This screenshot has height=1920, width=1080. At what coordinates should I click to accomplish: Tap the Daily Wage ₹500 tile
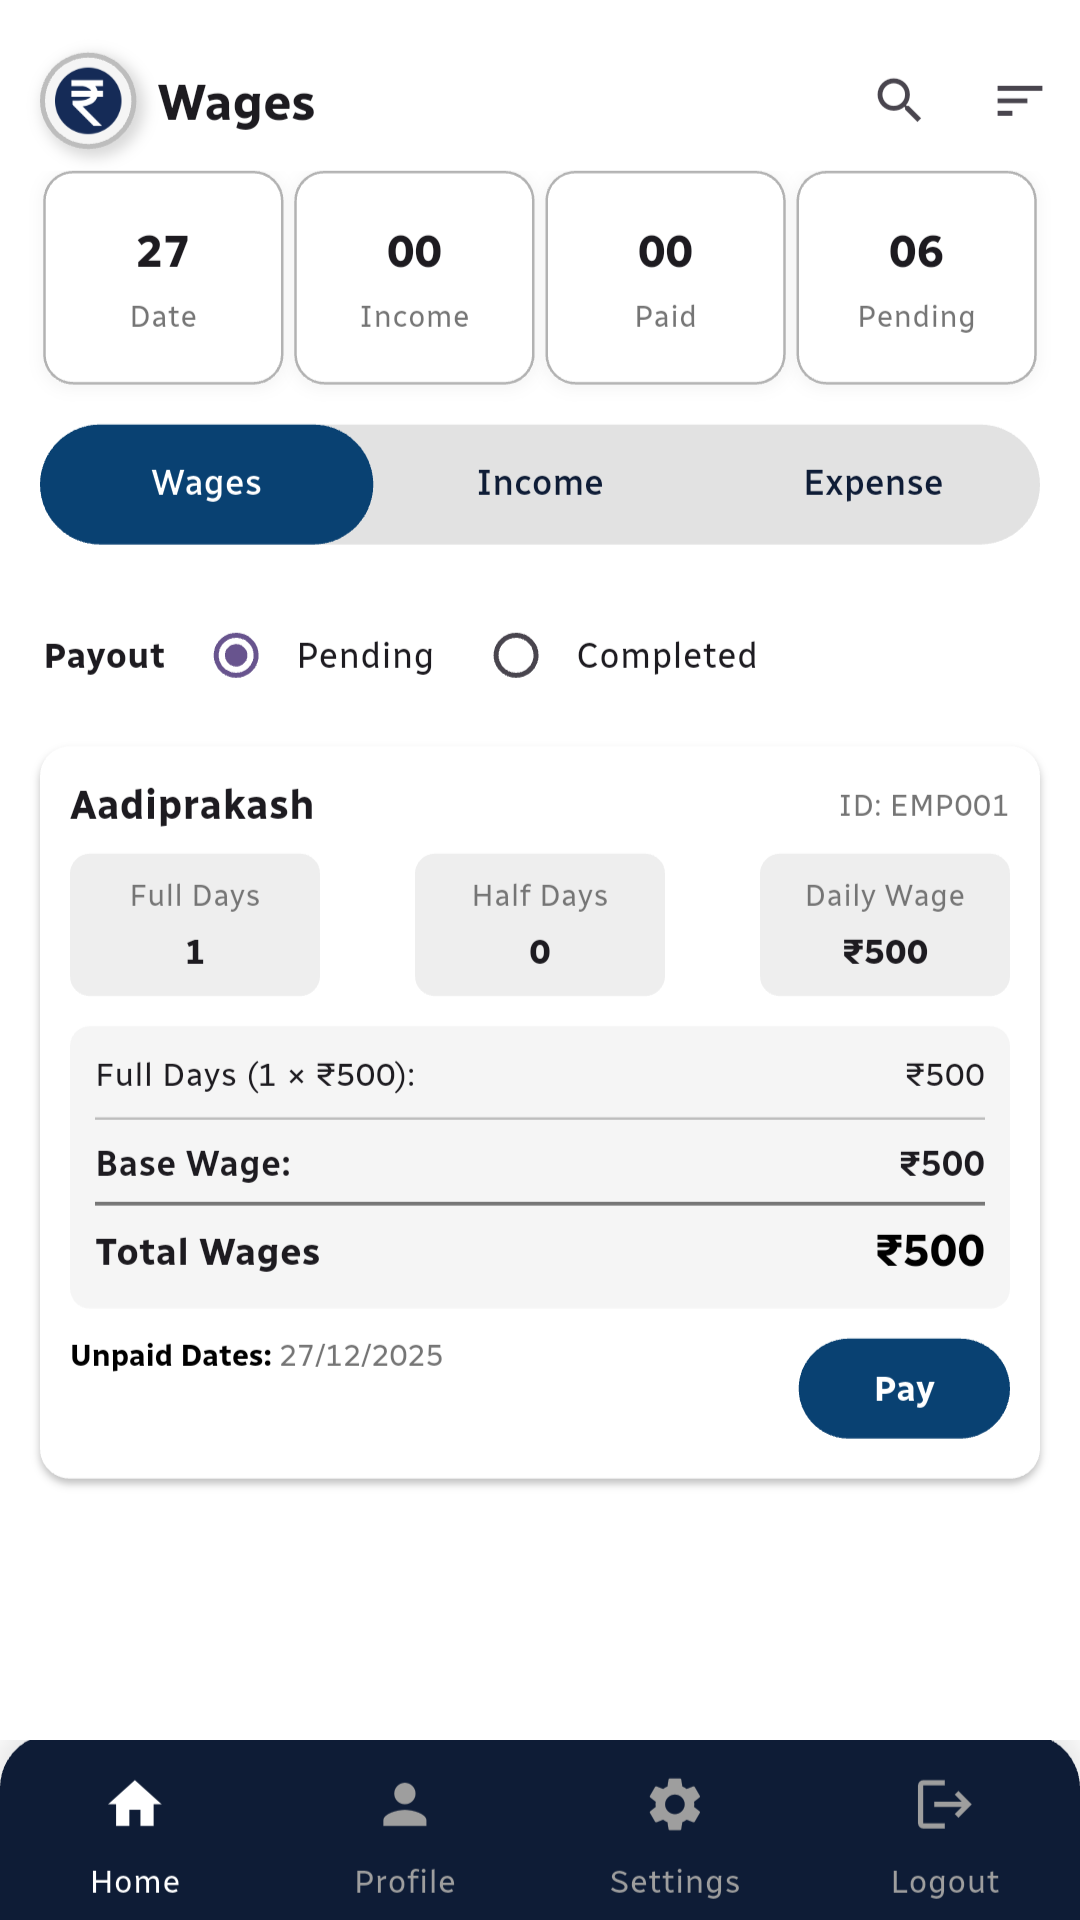click(x=884, y=925)
